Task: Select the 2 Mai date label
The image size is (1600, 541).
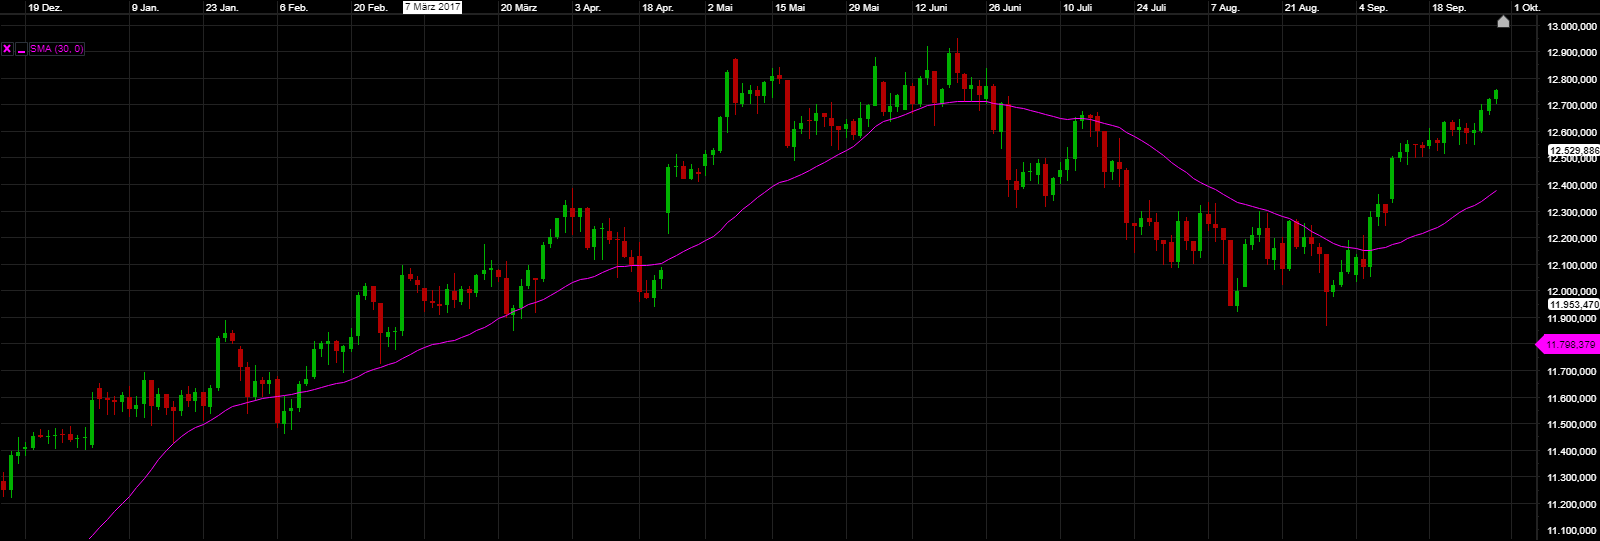Action: click(x=720, y=8)
